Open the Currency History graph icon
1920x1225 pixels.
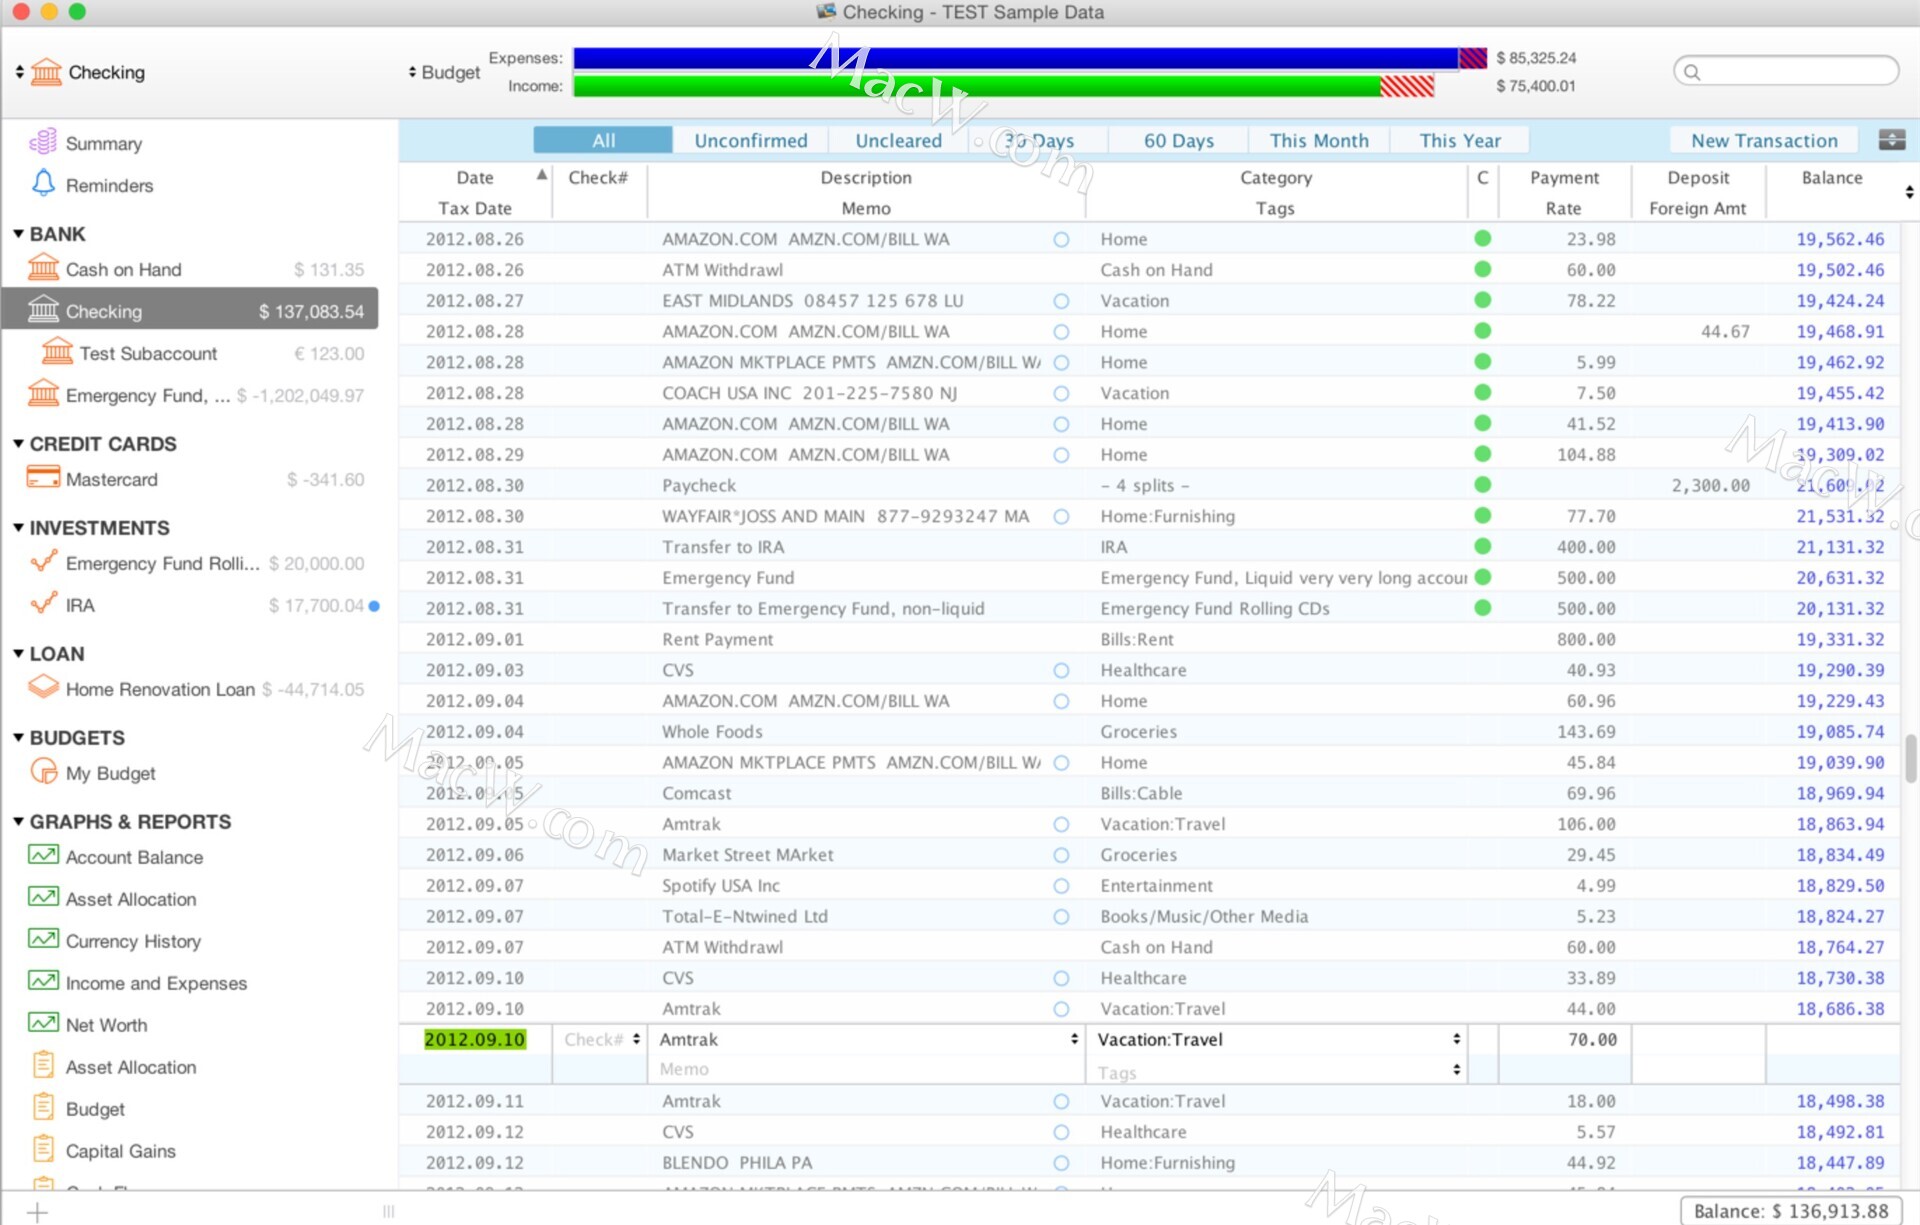43,940
